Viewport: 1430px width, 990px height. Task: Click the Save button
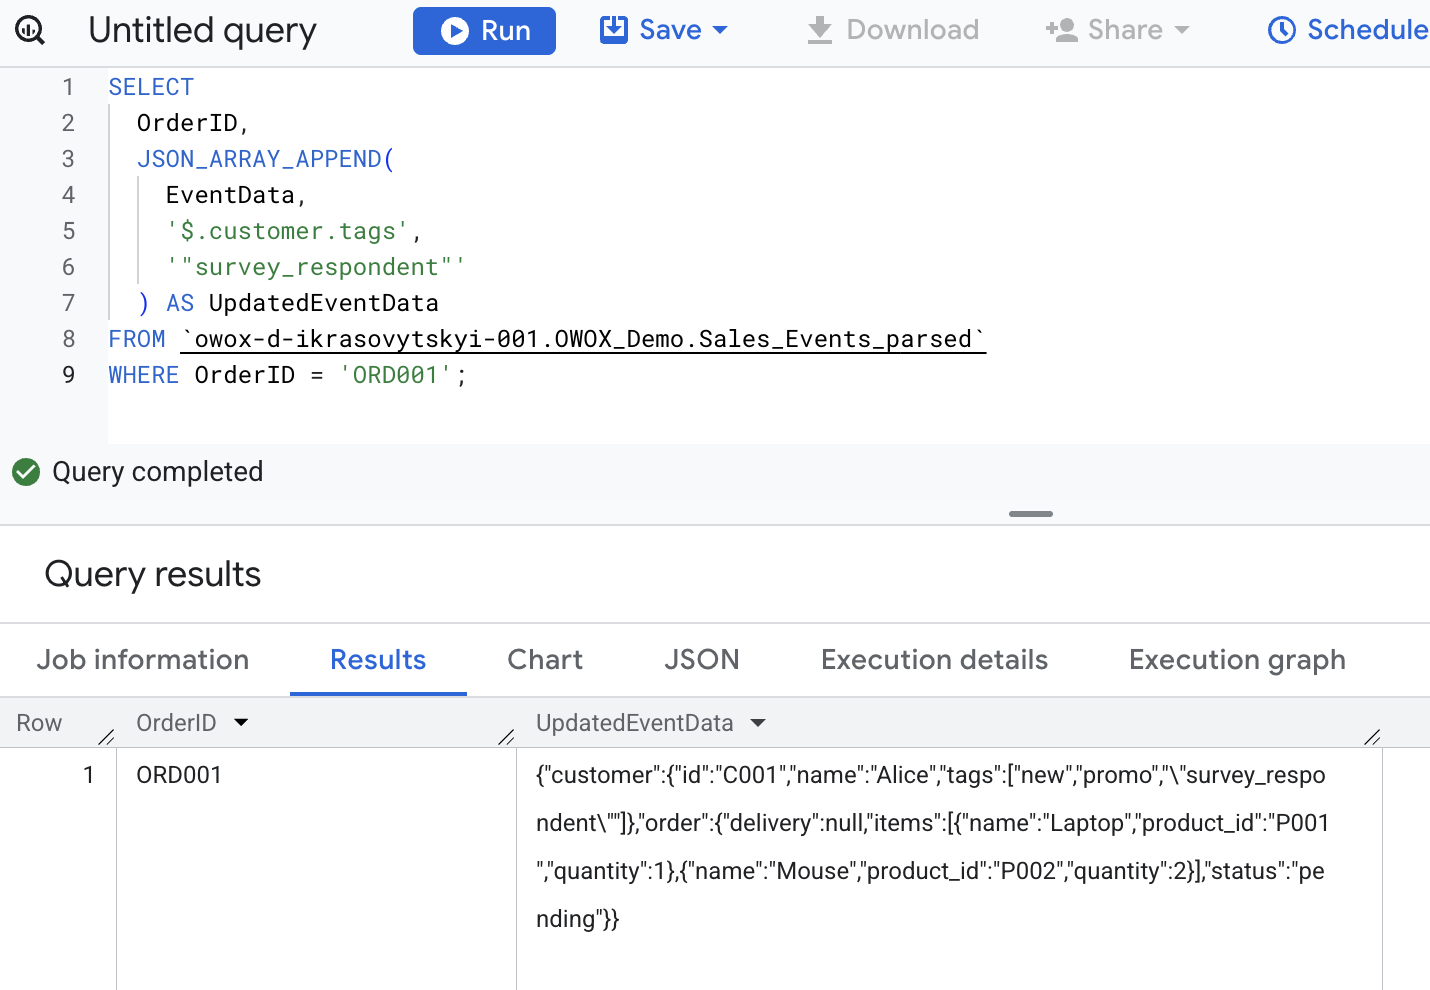click(663, 30)
